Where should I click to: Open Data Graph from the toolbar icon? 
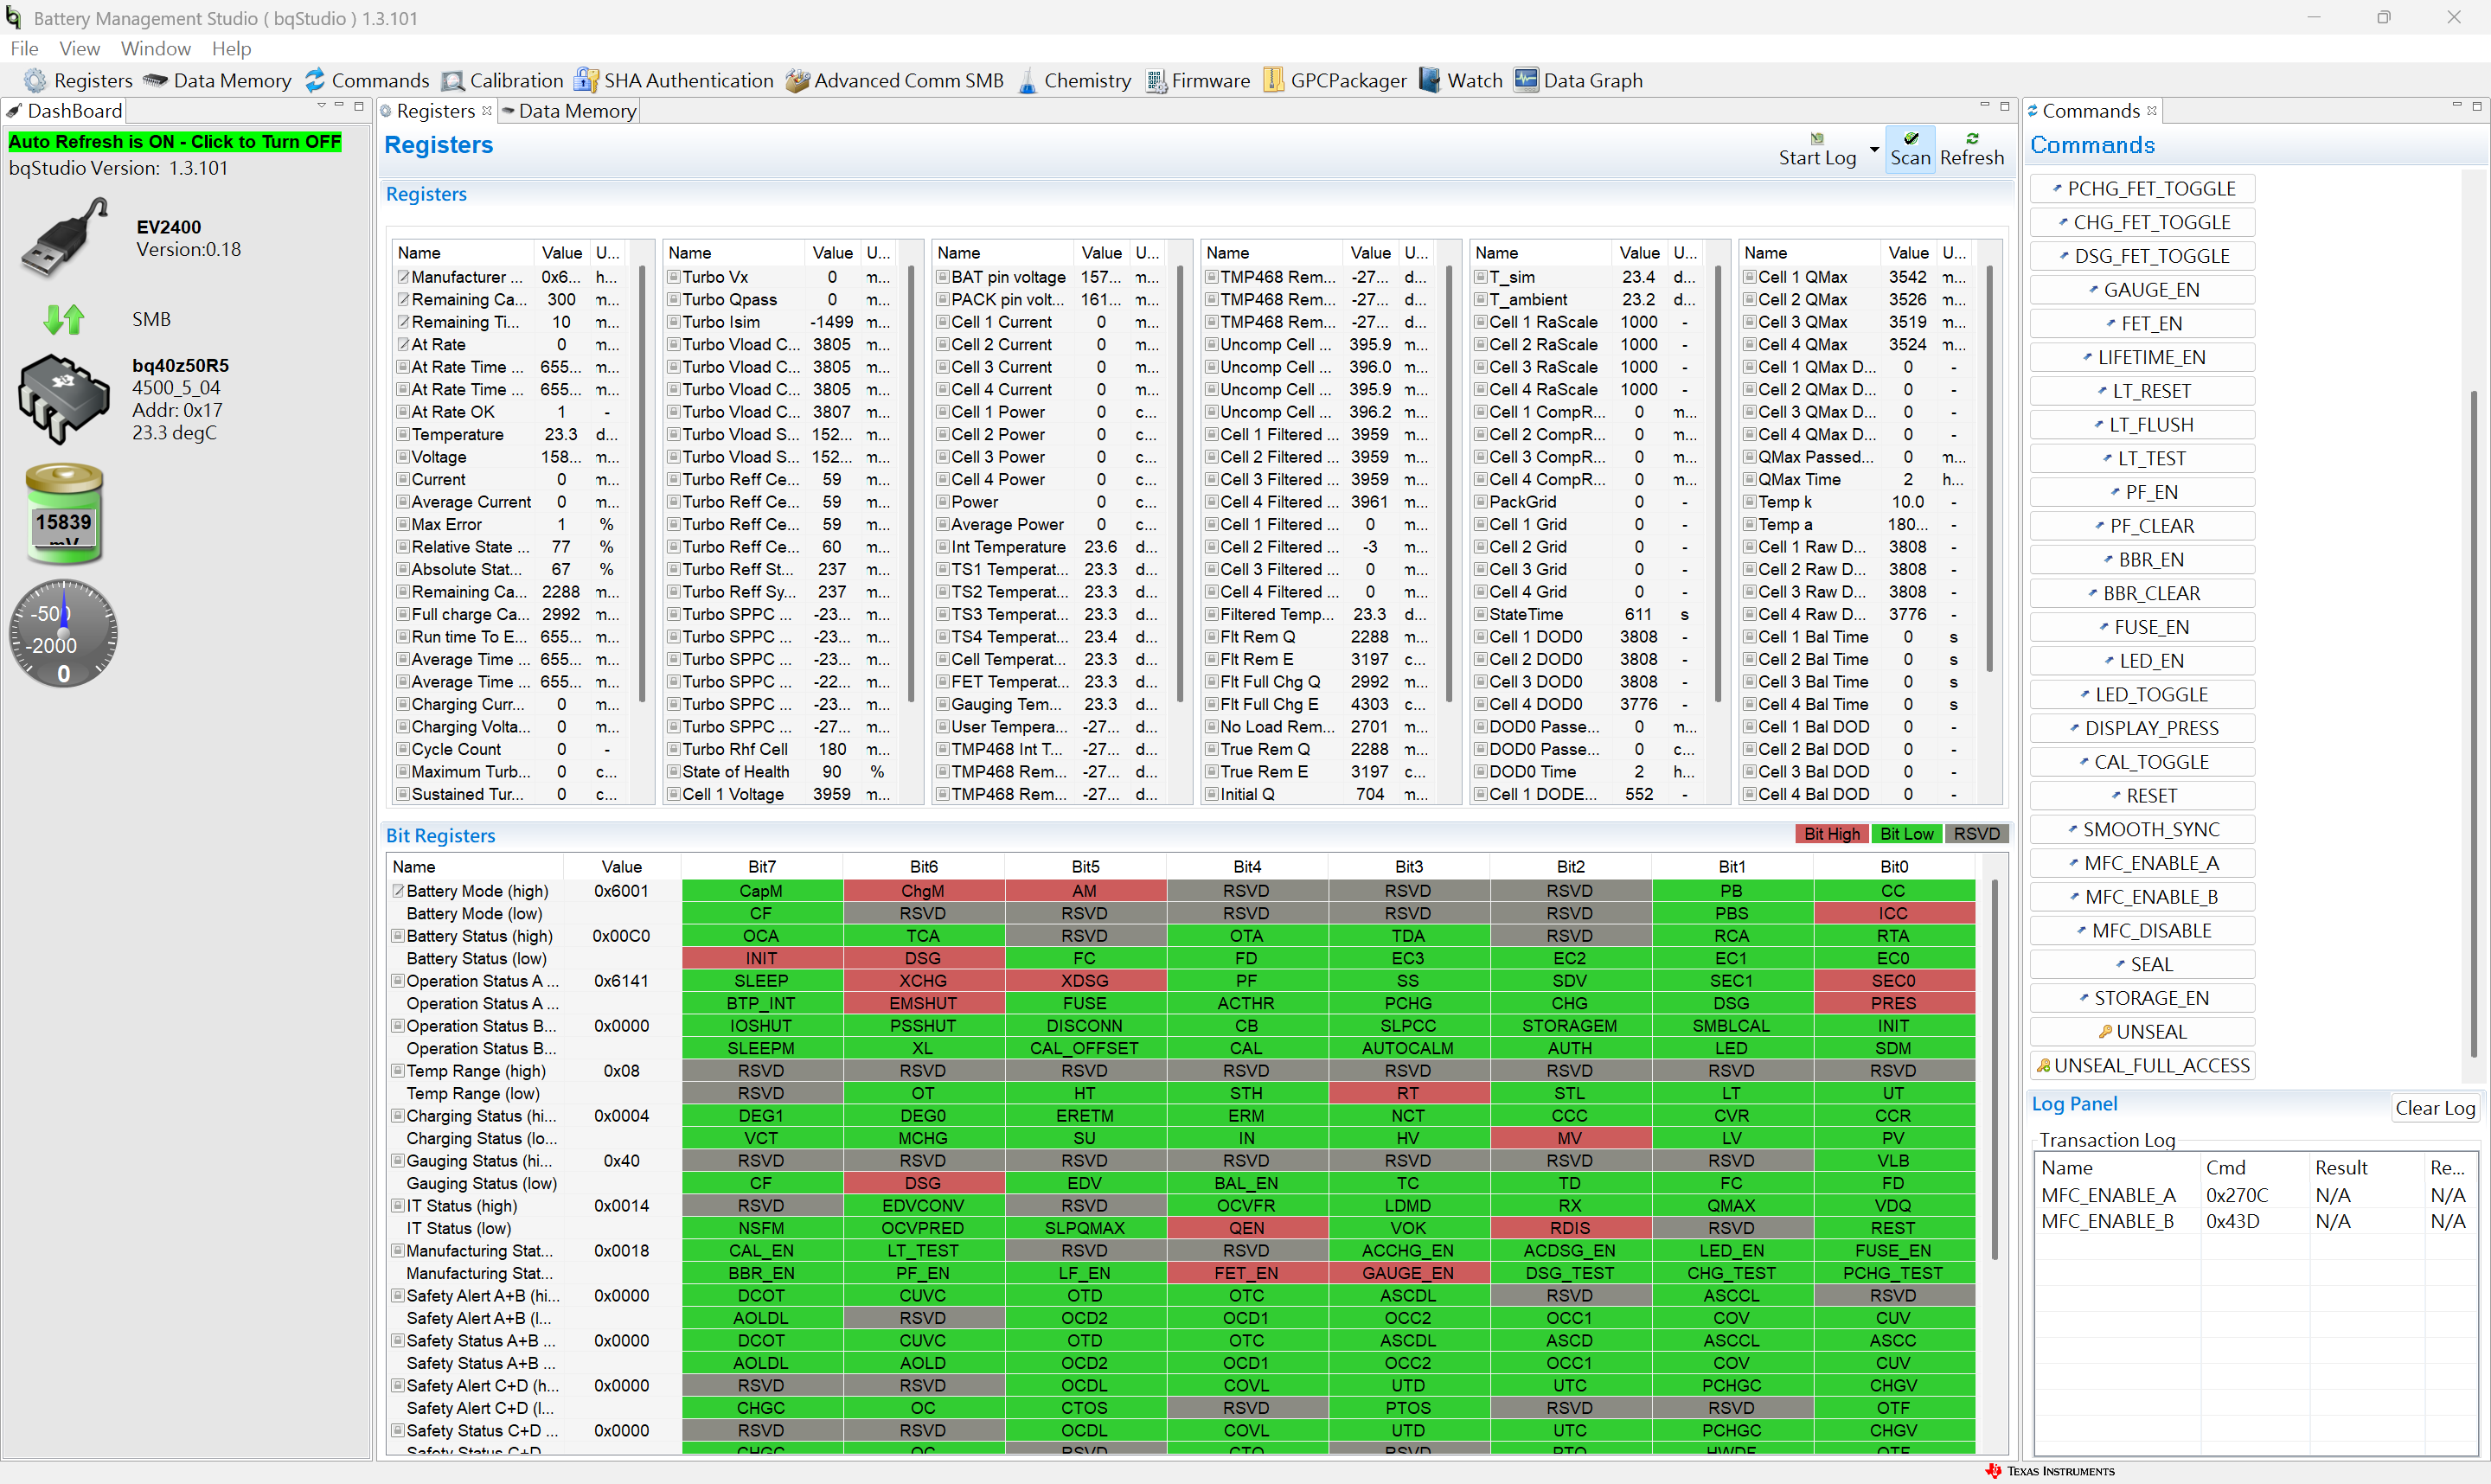(x=1526, y=80)
